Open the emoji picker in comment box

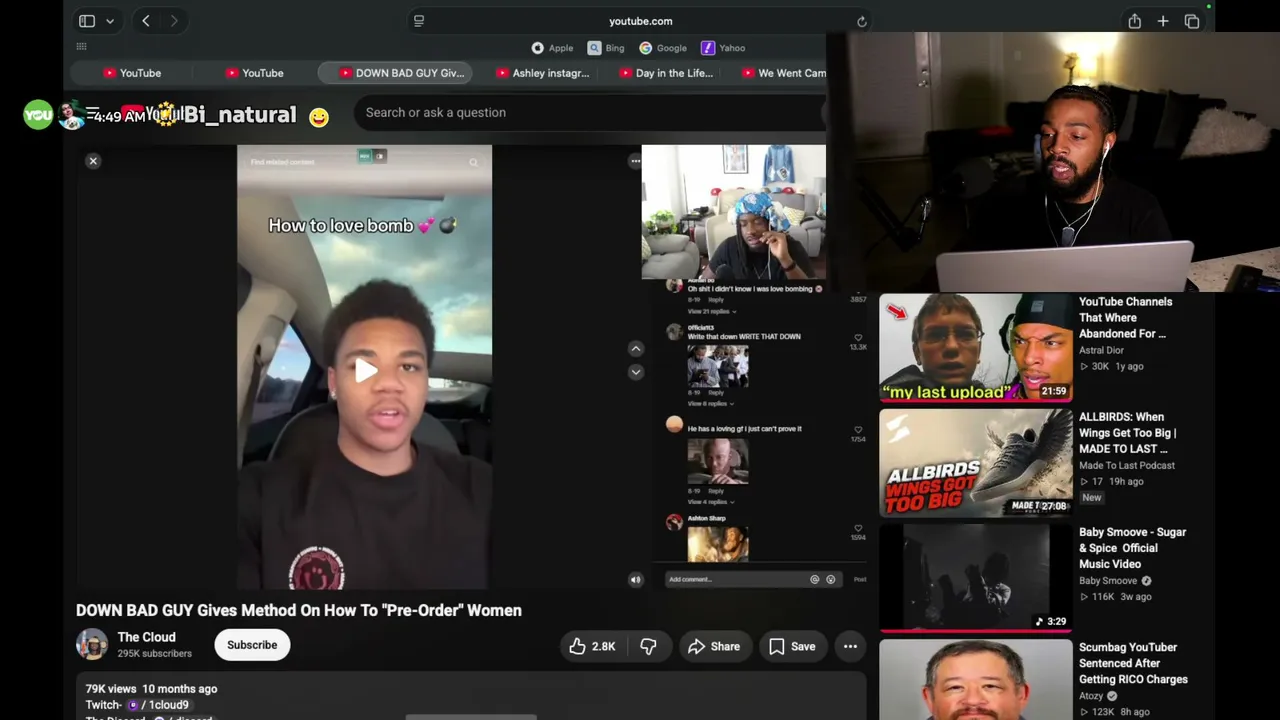point(830,579)
